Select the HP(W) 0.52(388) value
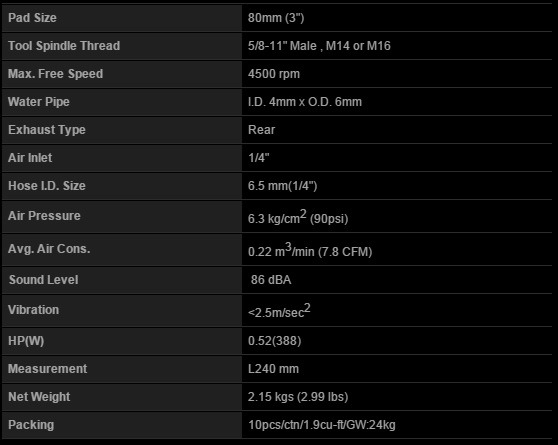The width and height of the screenshot is (558, 445). click(x=274, y=341)
